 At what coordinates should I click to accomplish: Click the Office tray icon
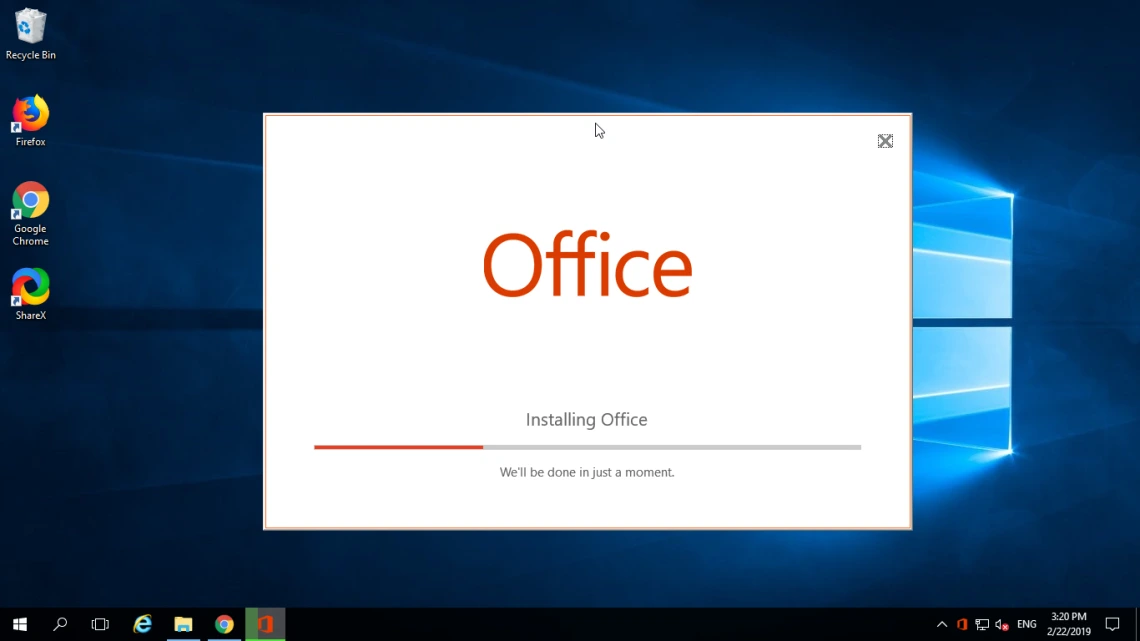[962, 624]
